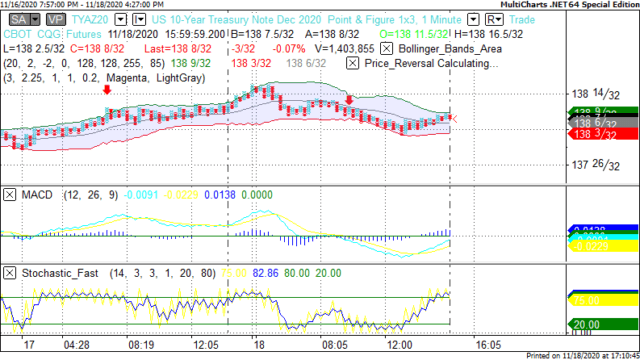Viewport: 640px width, 360px height.
Task: Click the CQG data feed label
Action: point(49,34)
